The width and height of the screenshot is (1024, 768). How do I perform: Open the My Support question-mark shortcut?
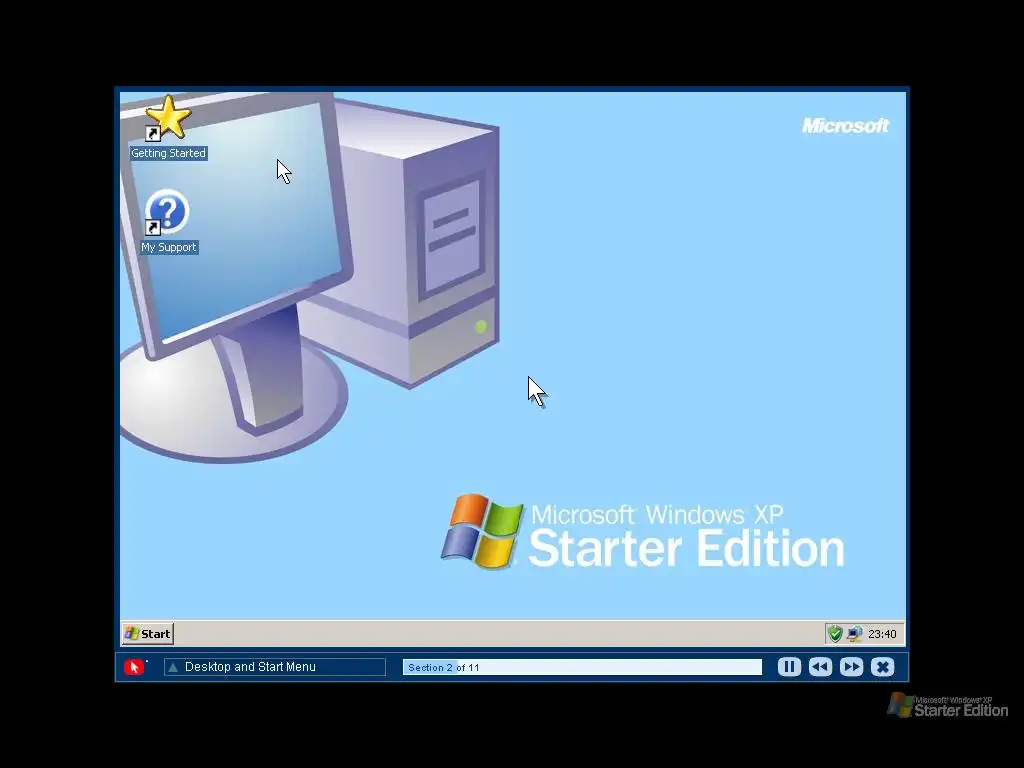pos(167,212)
